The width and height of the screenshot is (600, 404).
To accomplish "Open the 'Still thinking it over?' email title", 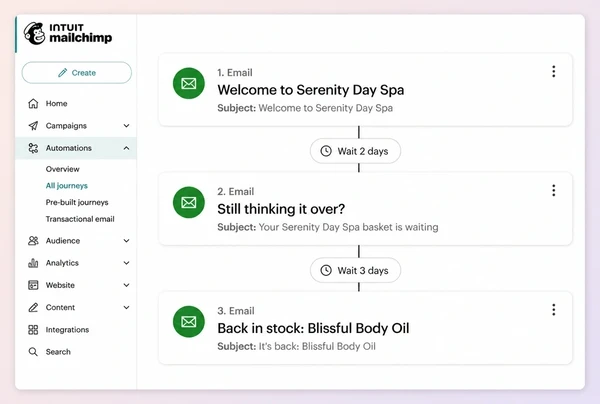I will tap(281, 209).
